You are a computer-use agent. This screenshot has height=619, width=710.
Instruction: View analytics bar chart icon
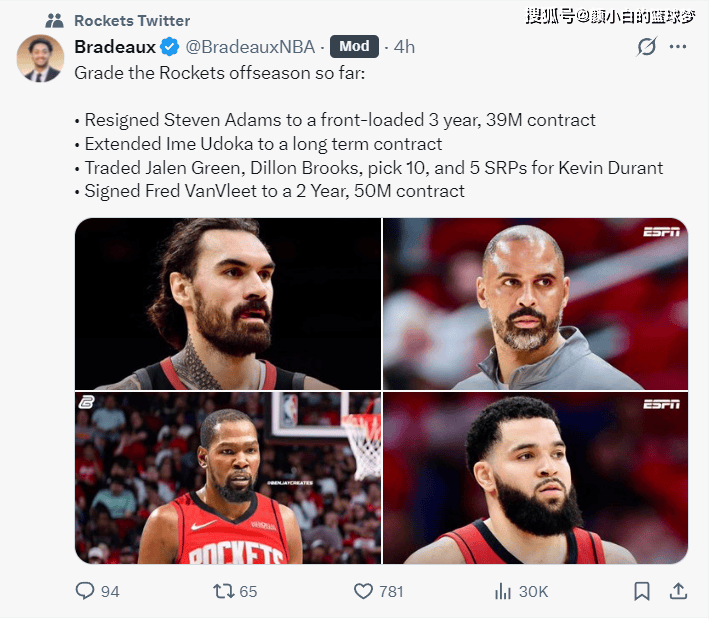click(x=503, y=591)
